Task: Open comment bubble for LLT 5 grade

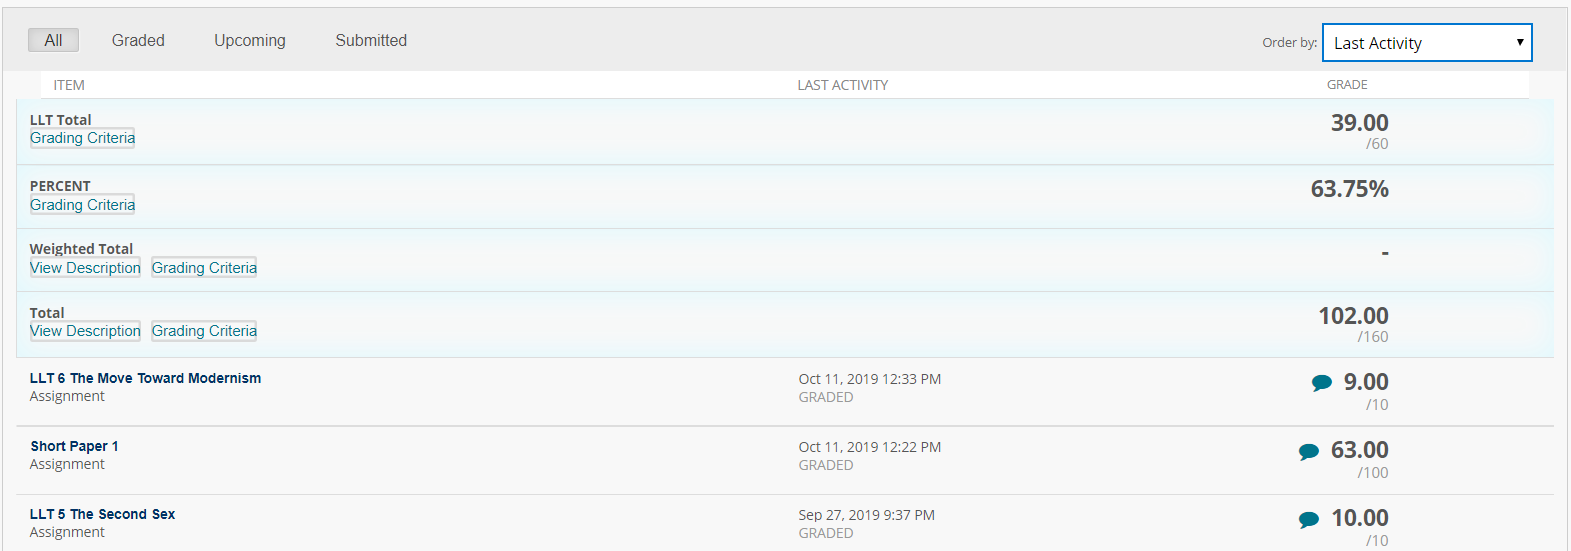Action: (1308, 519)
